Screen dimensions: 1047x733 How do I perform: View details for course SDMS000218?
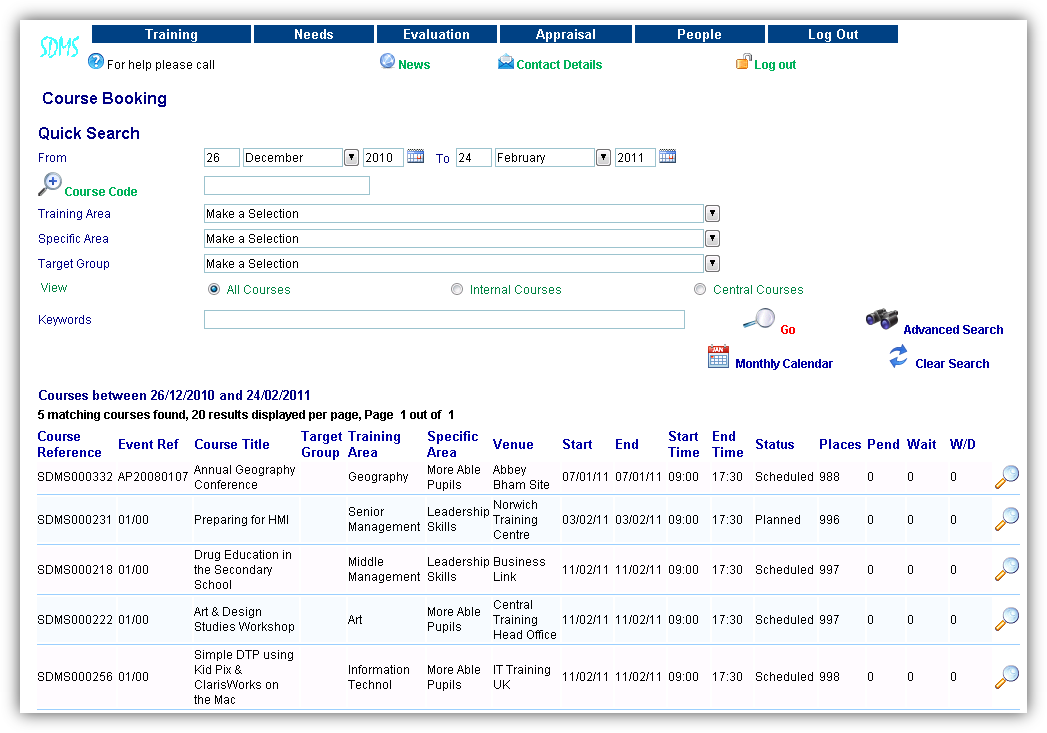[x=1006, y=569]
